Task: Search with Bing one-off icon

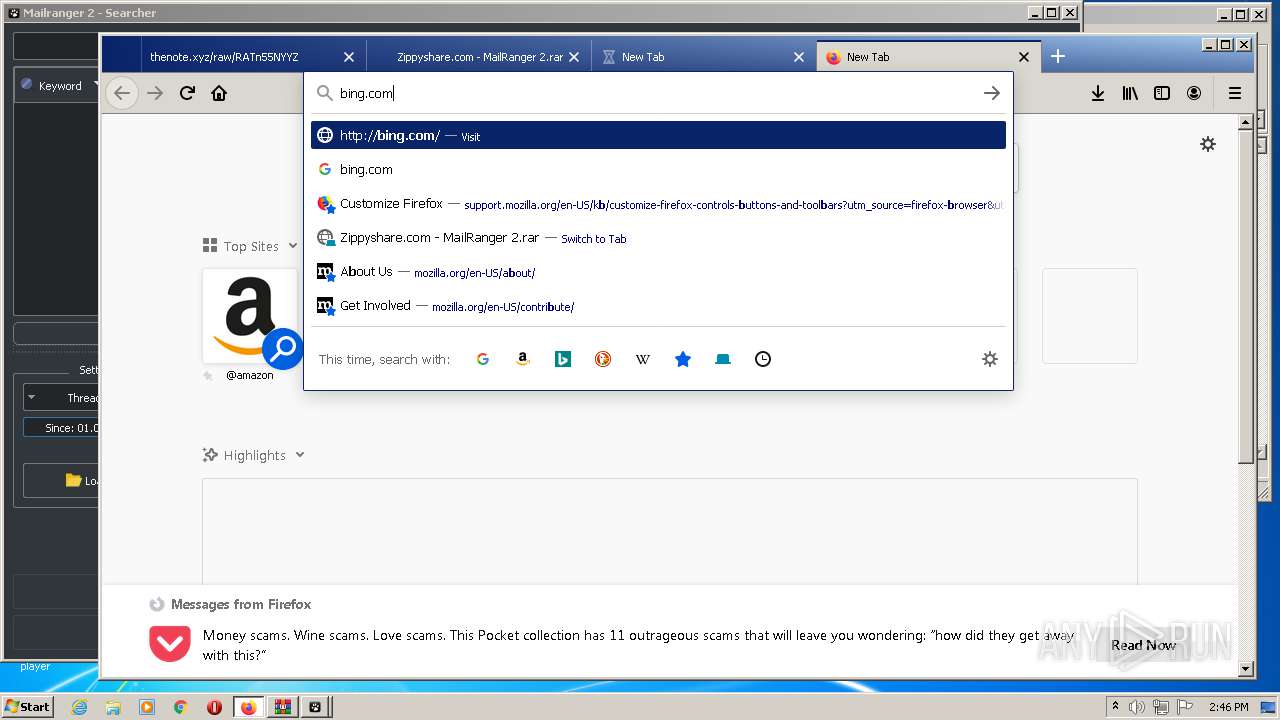Action: (x=563, y=359)
